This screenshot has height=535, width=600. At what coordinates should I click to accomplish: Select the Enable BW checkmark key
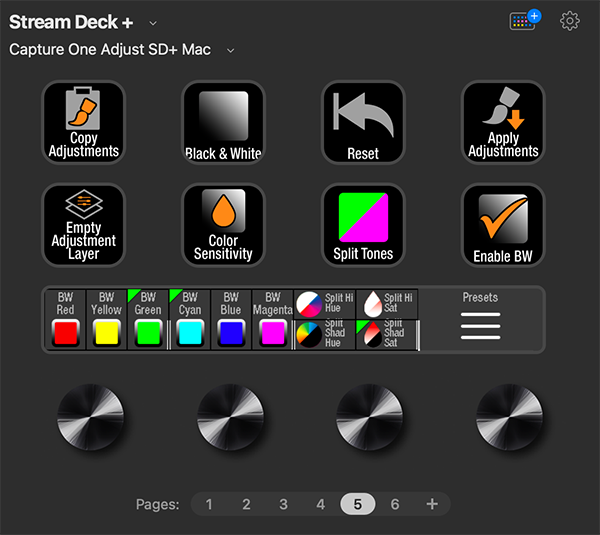point(503,225)
